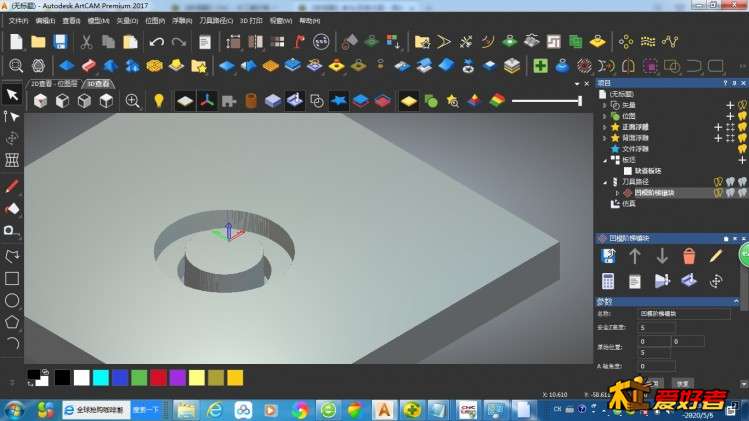Collapse the 参数 section header
The image size is (749, 421).
click(736, 301)
